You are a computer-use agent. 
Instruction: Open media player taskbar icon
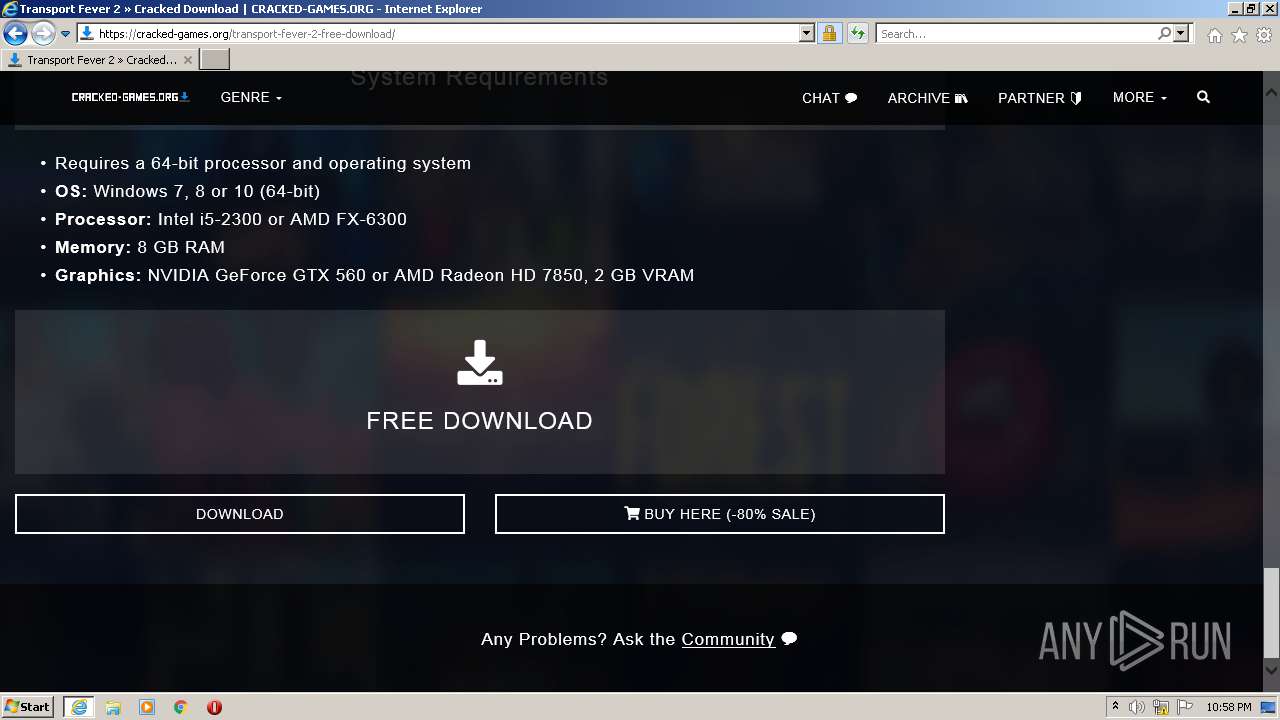(147, 707)
